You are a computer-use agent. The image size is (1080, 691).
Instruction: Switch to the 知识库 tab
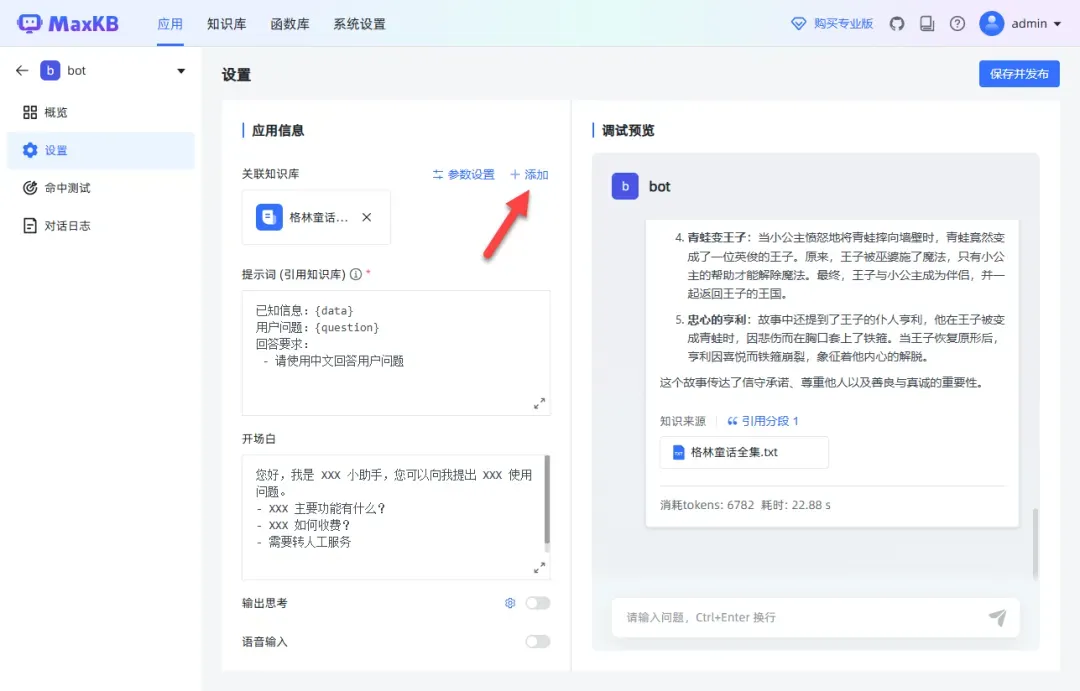[x=227, y=24]
